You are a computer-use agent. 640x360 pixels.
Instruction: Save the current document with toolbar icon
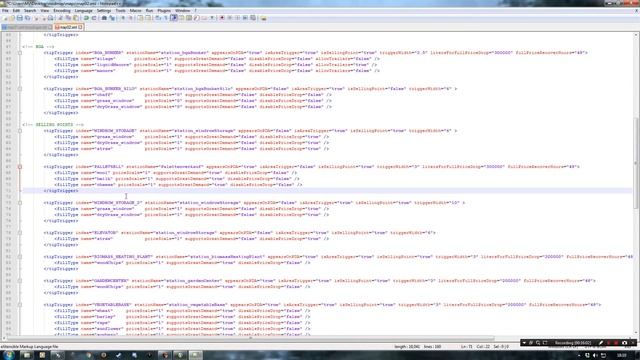[x=20, y=18]
